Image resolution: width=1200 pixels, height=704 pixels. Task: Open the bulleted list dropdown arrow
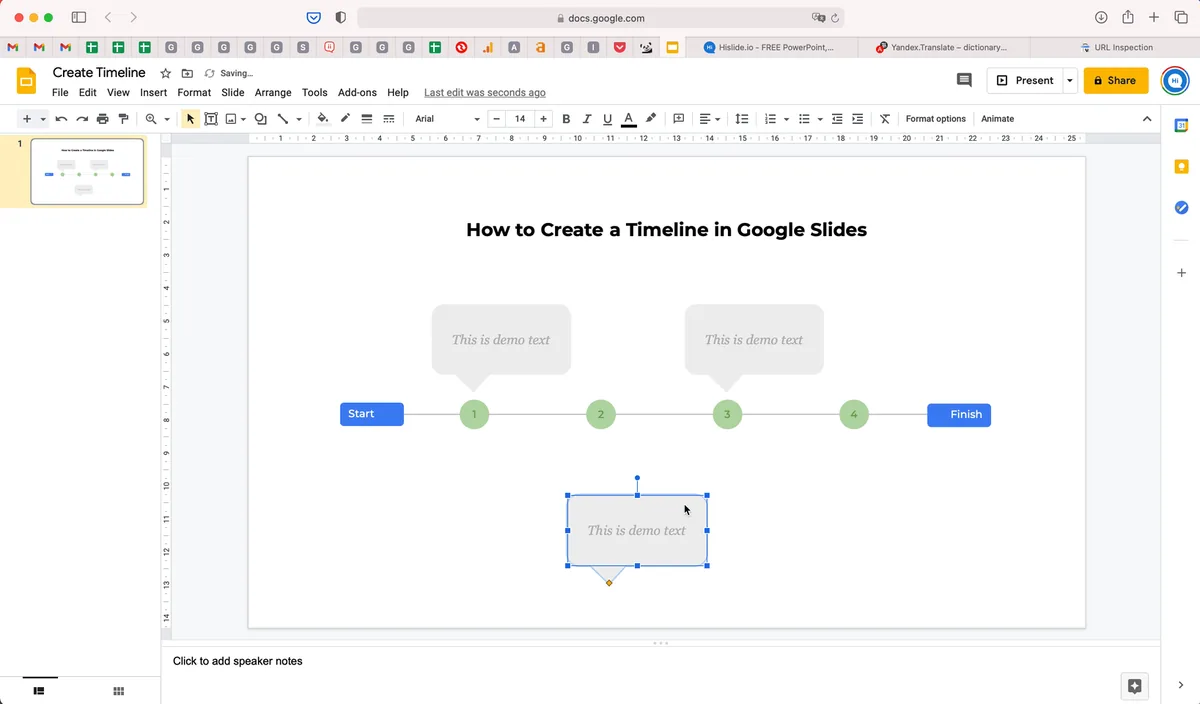point(820,119)
